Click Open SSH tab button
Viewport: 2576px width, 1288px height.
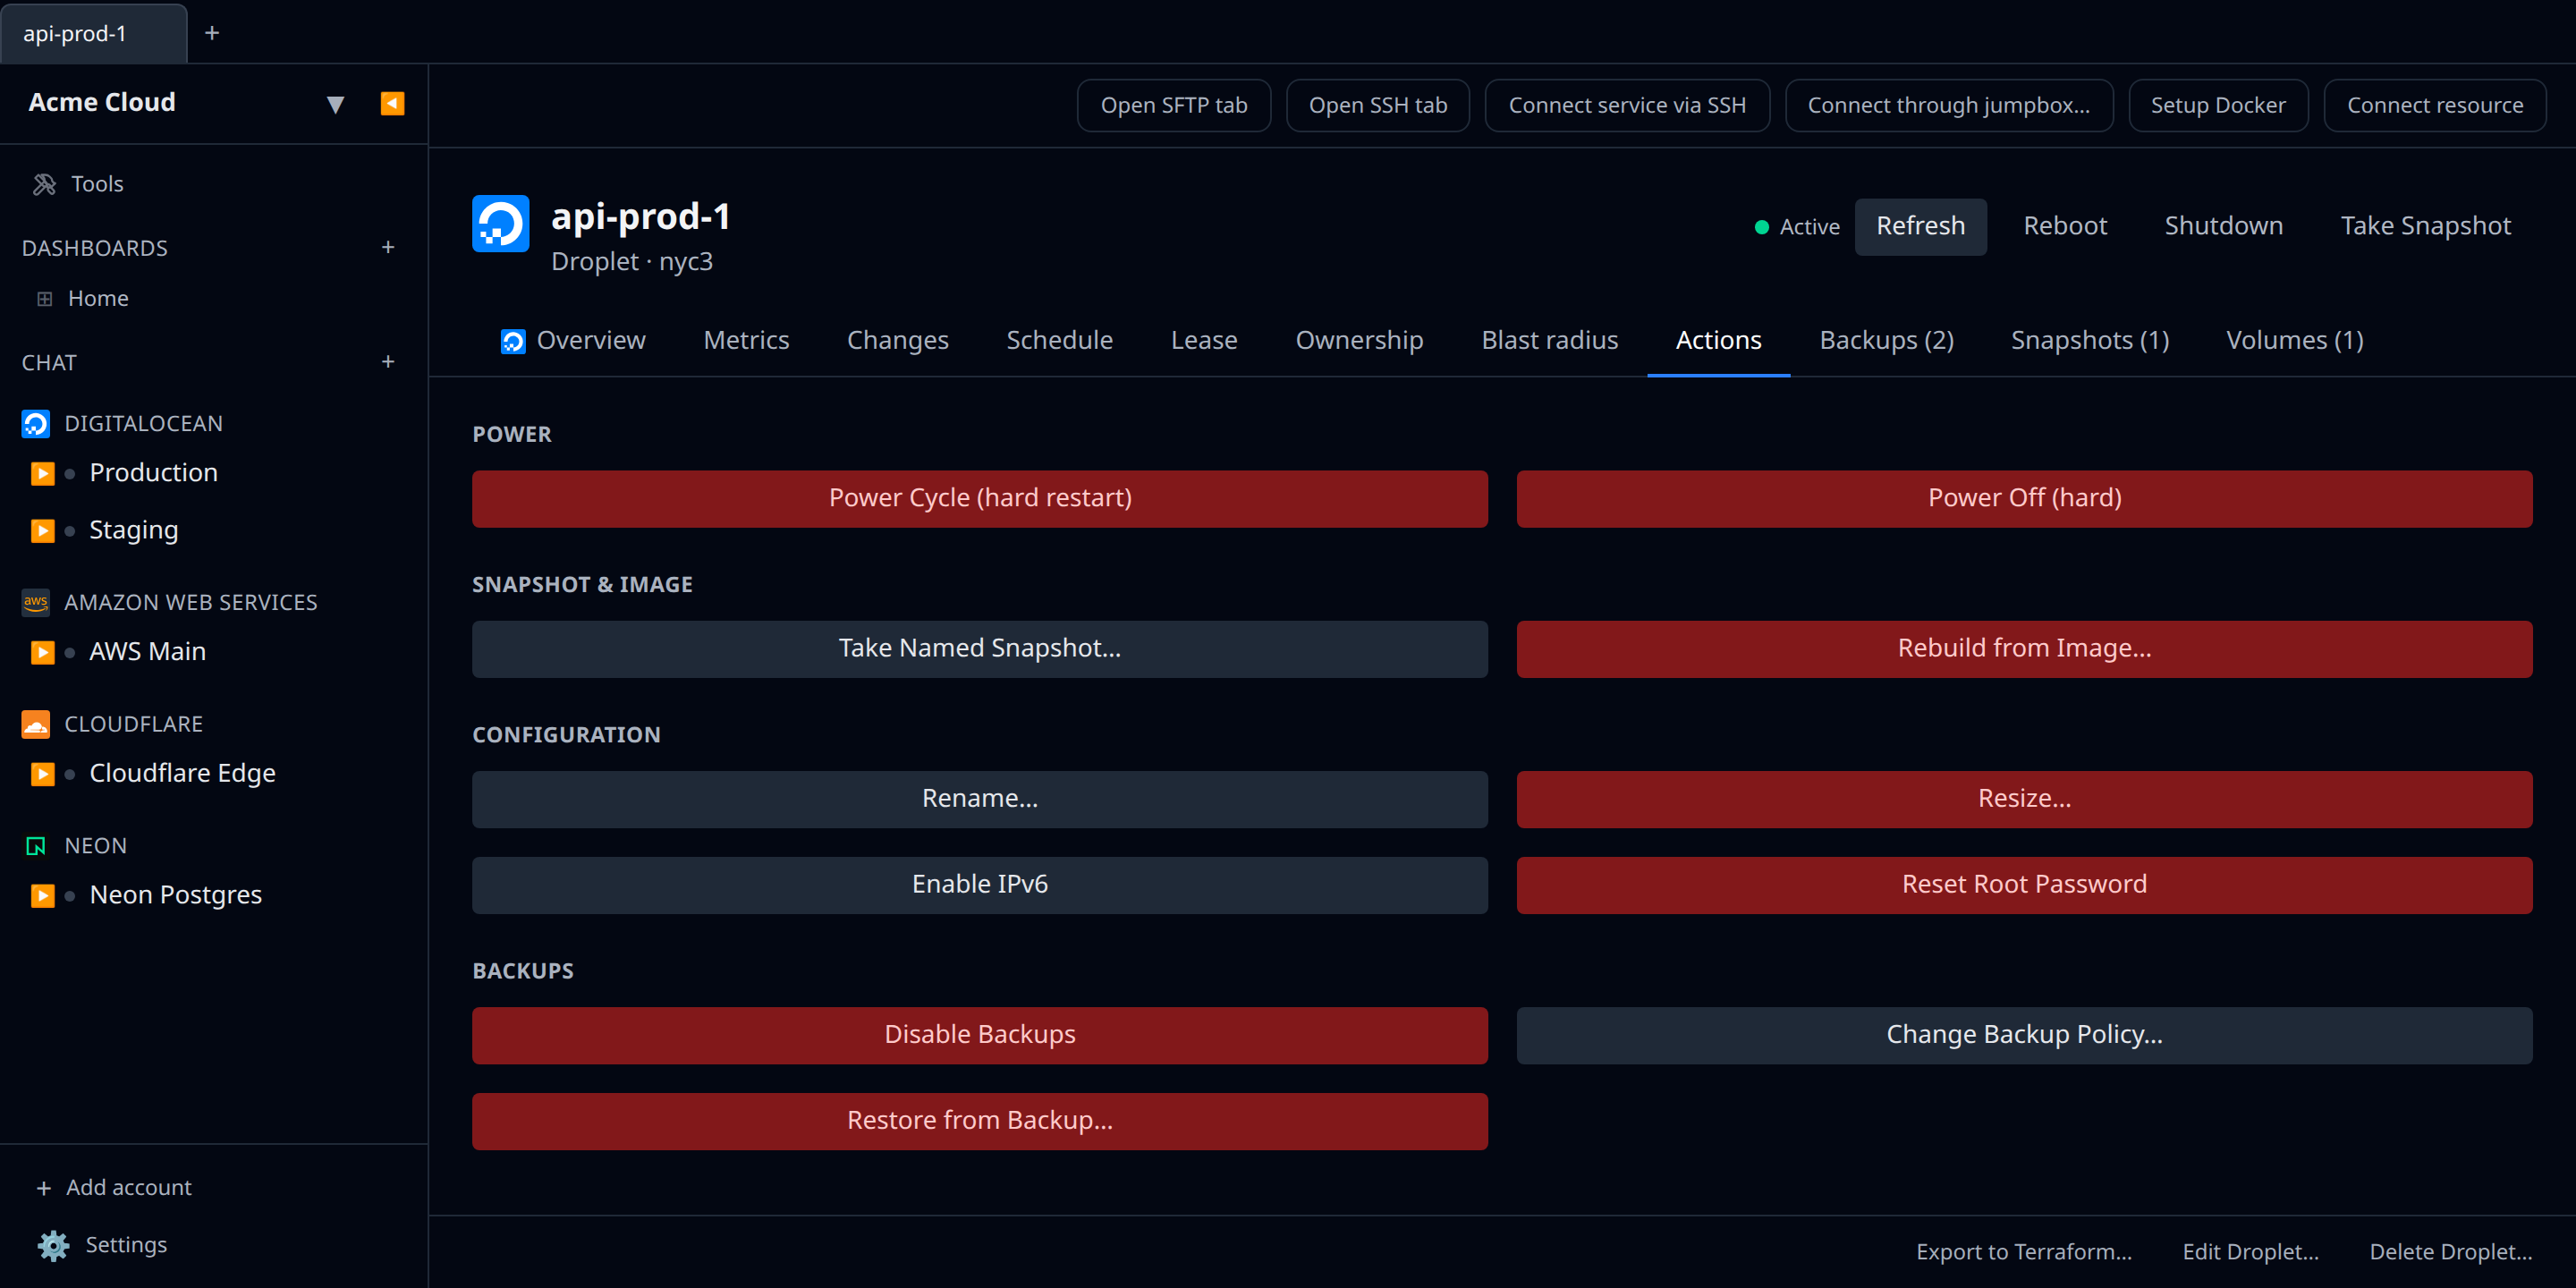[x=1378, y=105]
